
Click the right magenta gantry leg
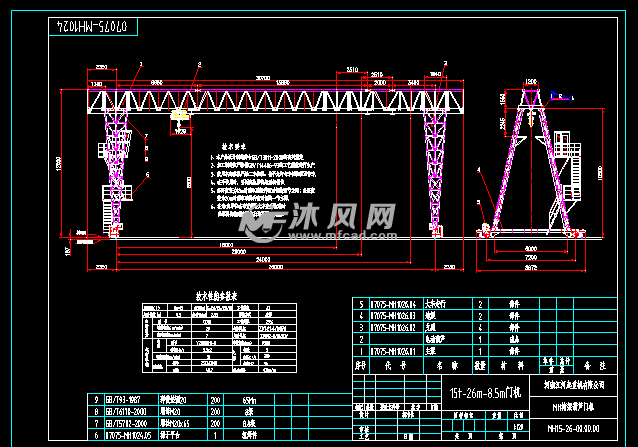(x=436, y=170)
